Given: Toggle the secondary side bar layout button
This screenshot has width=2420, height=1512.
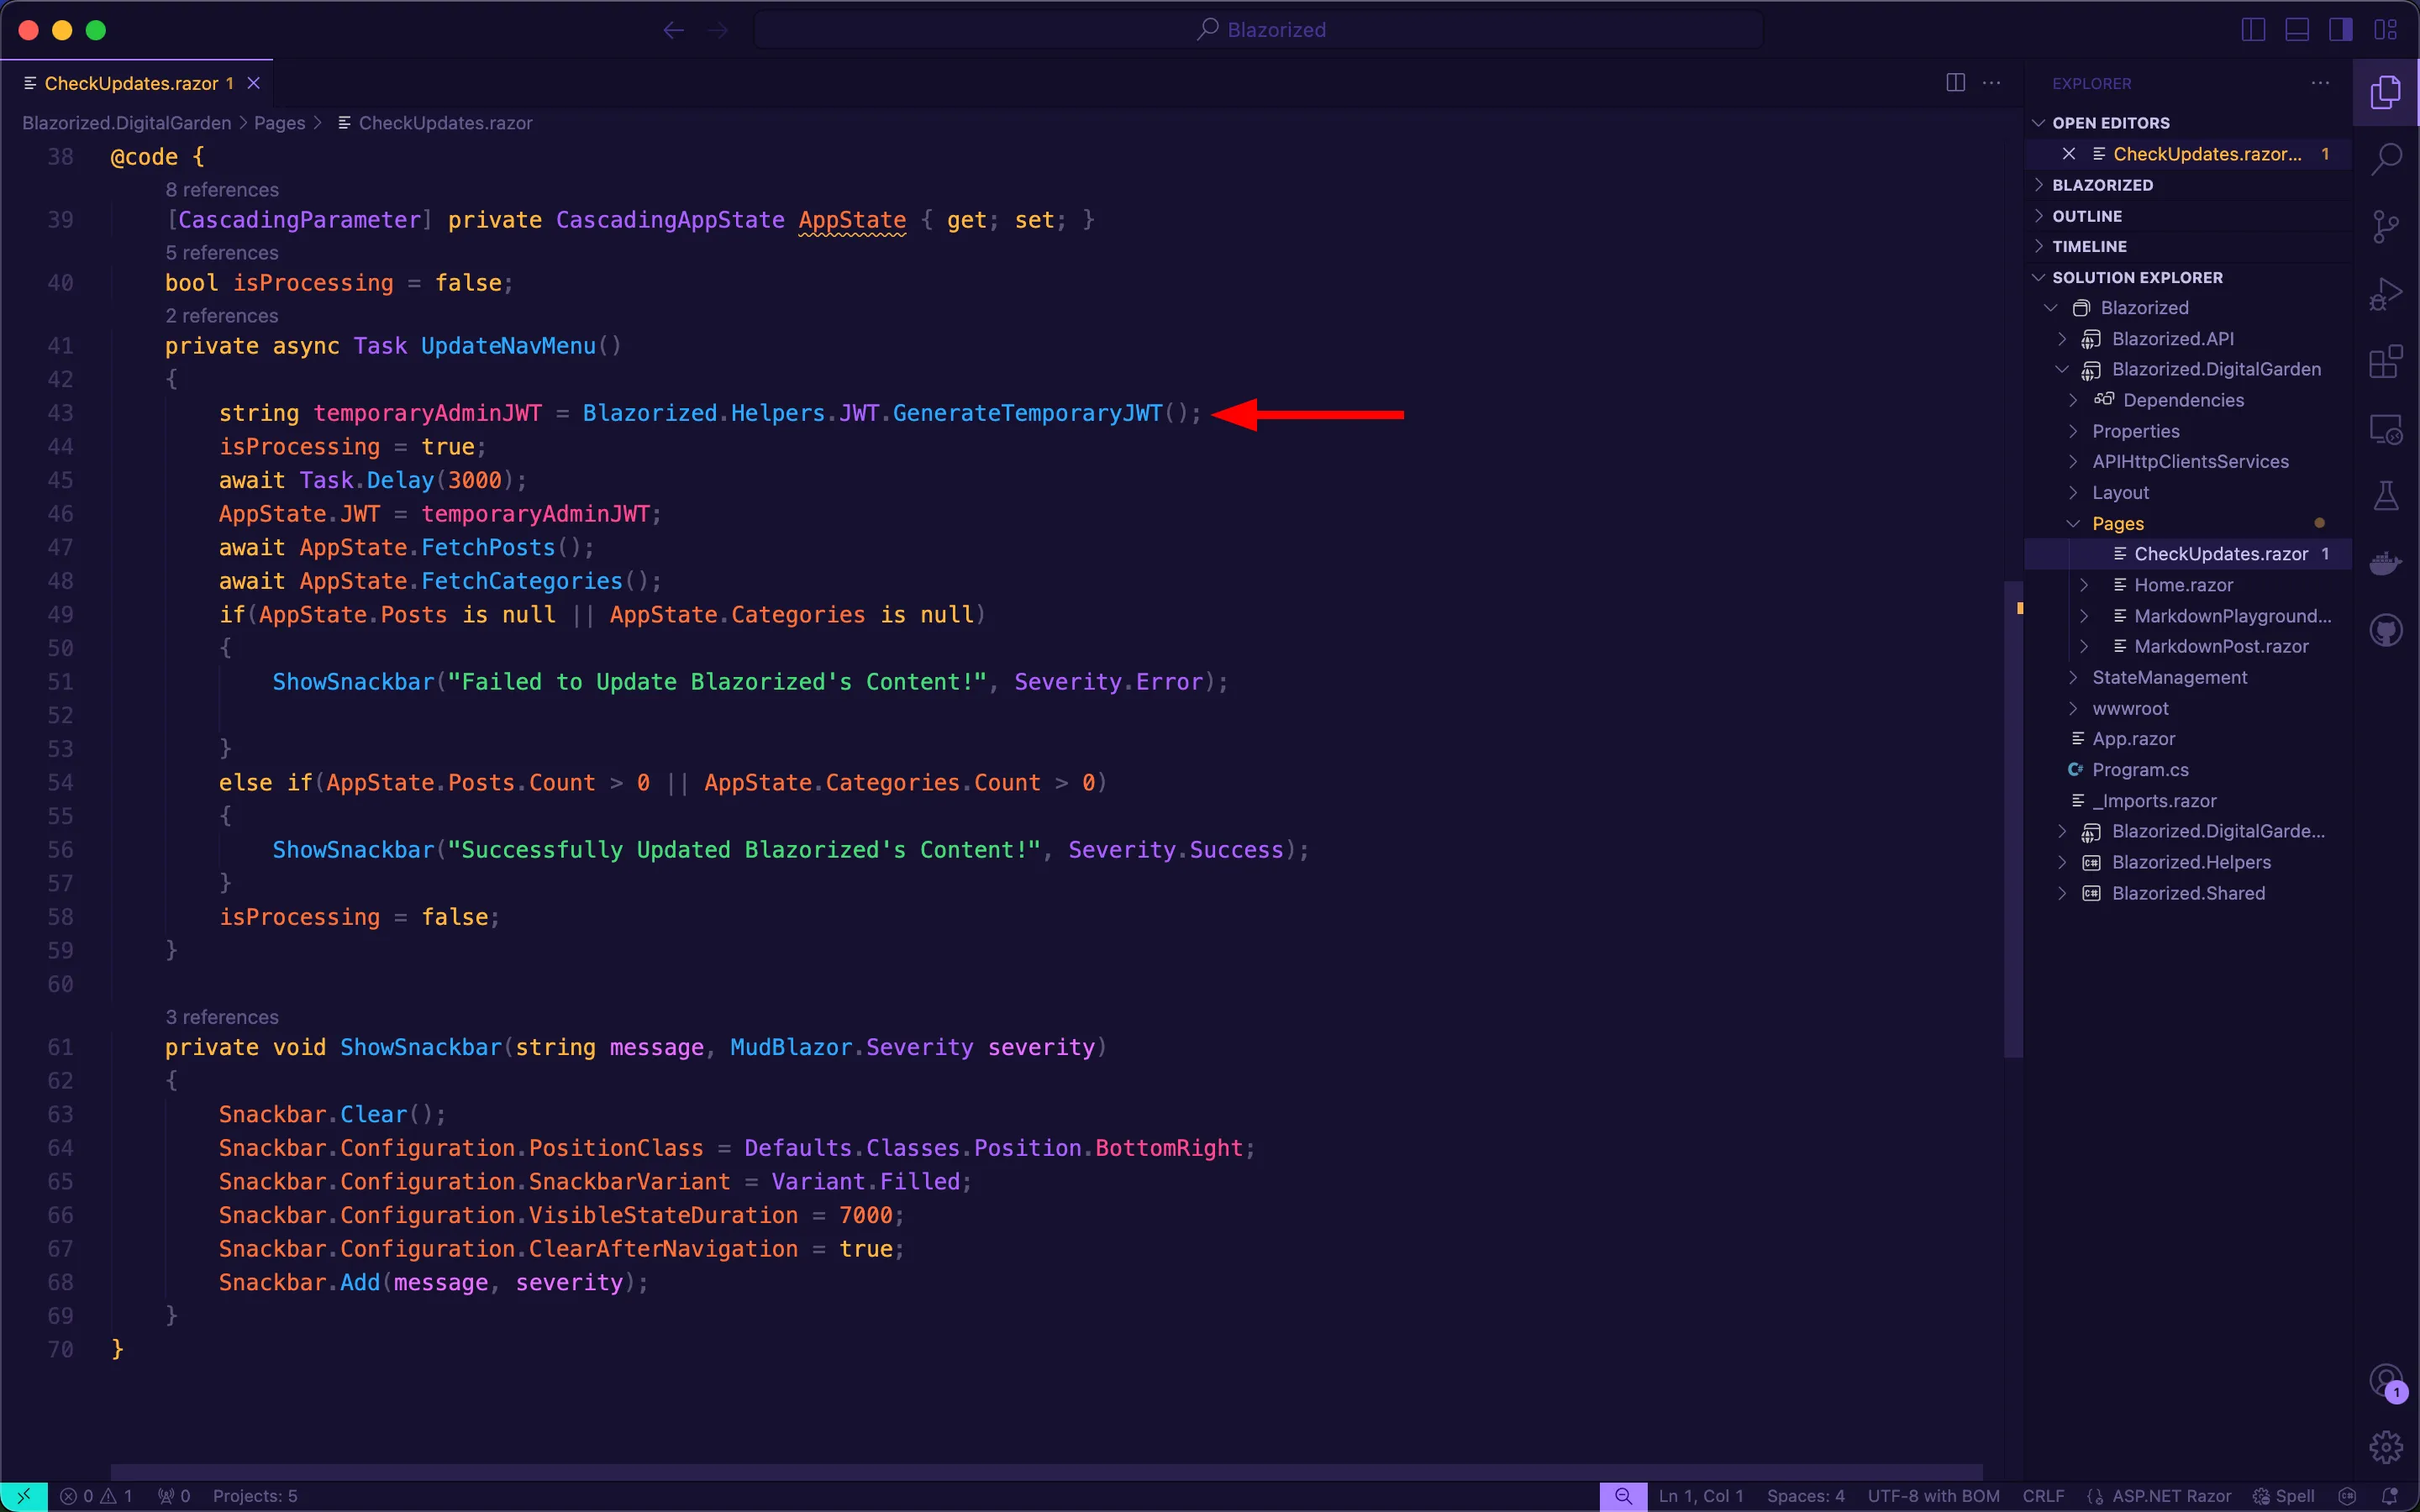Looking at the screenshot, I should click(2341, 30).
